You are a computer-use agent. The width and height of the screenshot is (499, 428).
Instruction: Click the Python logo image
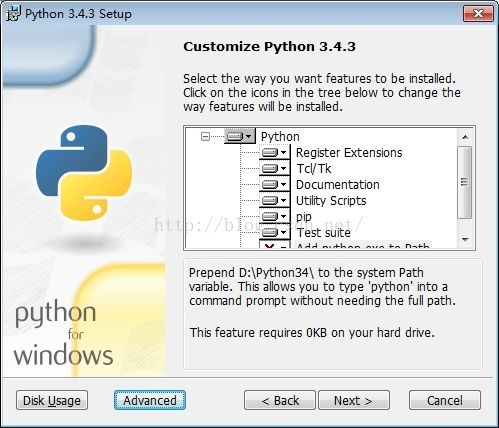click(x=84, y=173)
